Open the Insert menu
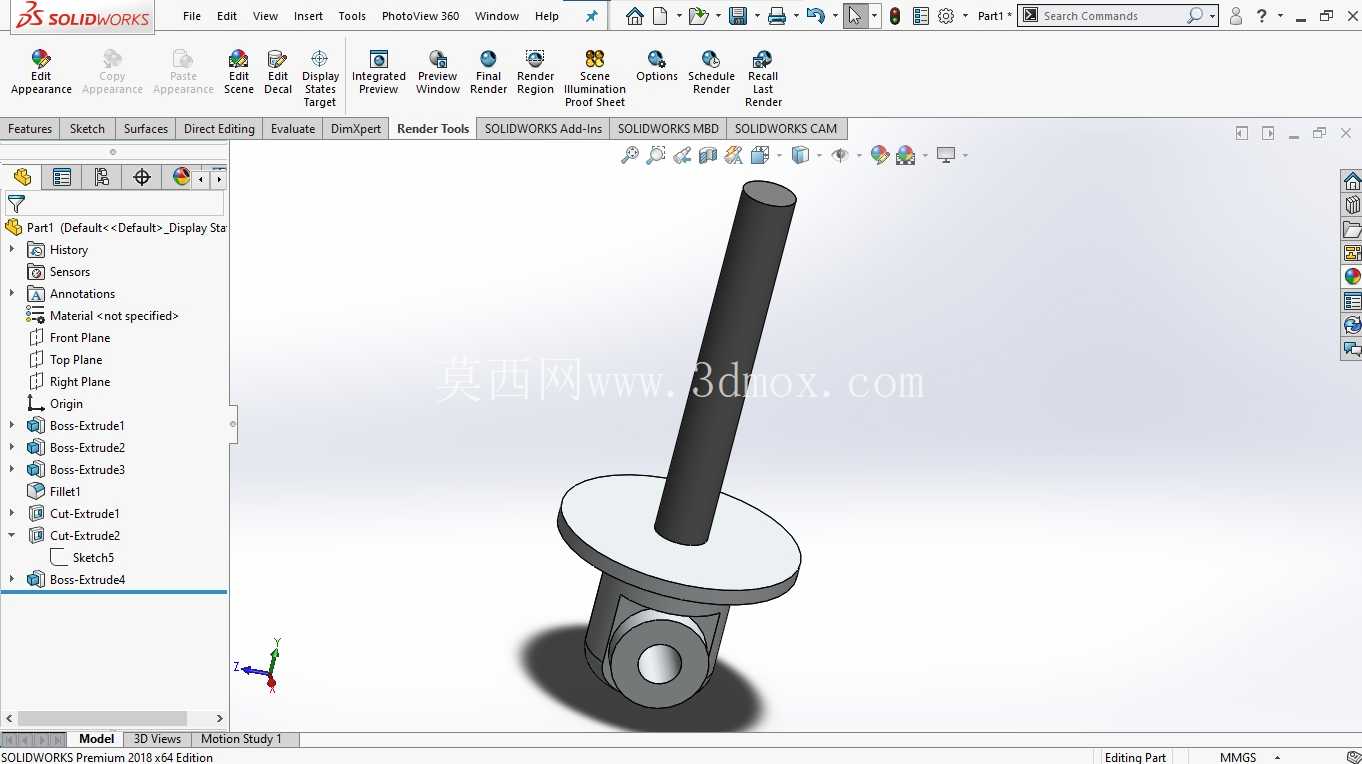 click(308, 16)
